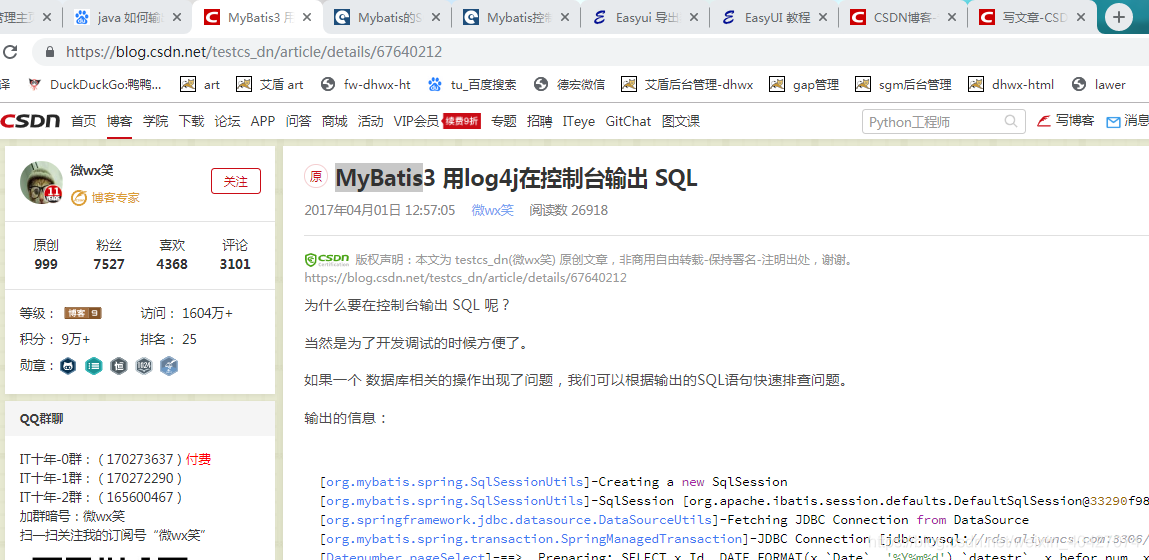1149x560 pixels.
Task: Open the lawer bookmark
Action: [1098, 84]
